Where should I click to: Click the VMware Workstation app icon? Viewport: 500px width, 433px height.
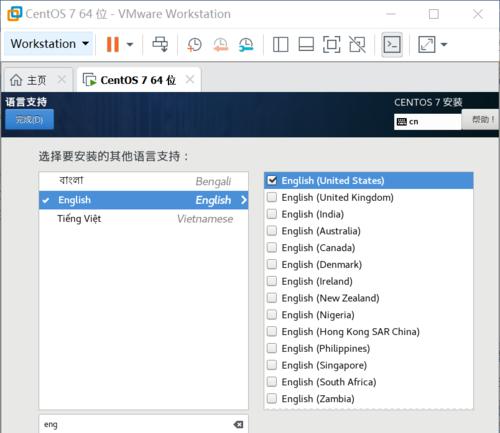pyautogui.click(x=15, y=14)
